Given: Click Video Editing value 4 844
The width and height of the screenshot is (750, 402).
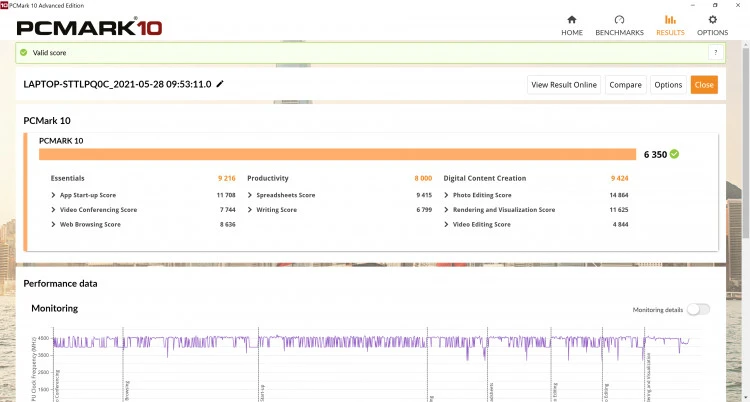Looking at the screenshot, I should [x=620, y=224].
